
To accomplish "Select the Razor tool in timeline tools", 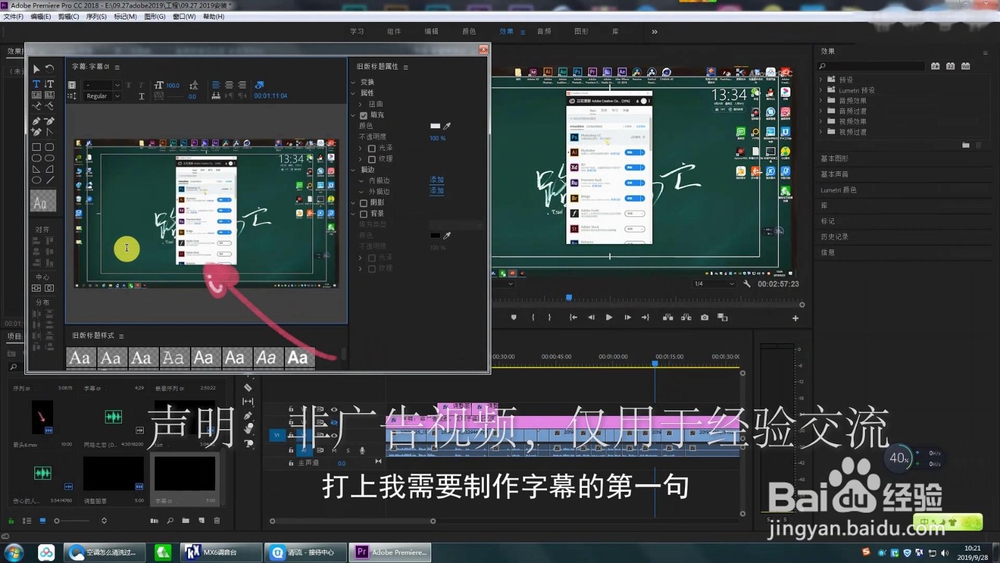I will pos(248,388).
